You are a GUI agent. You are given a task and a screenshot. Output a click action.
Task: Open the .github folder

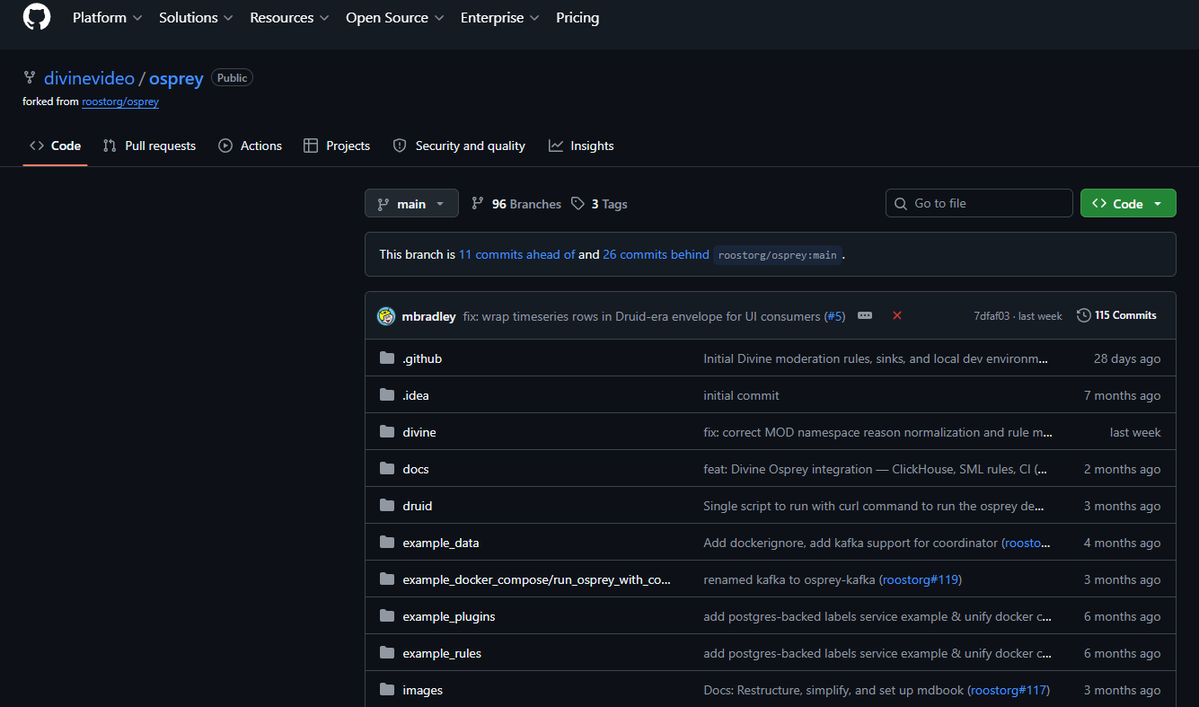click(422, 358)
